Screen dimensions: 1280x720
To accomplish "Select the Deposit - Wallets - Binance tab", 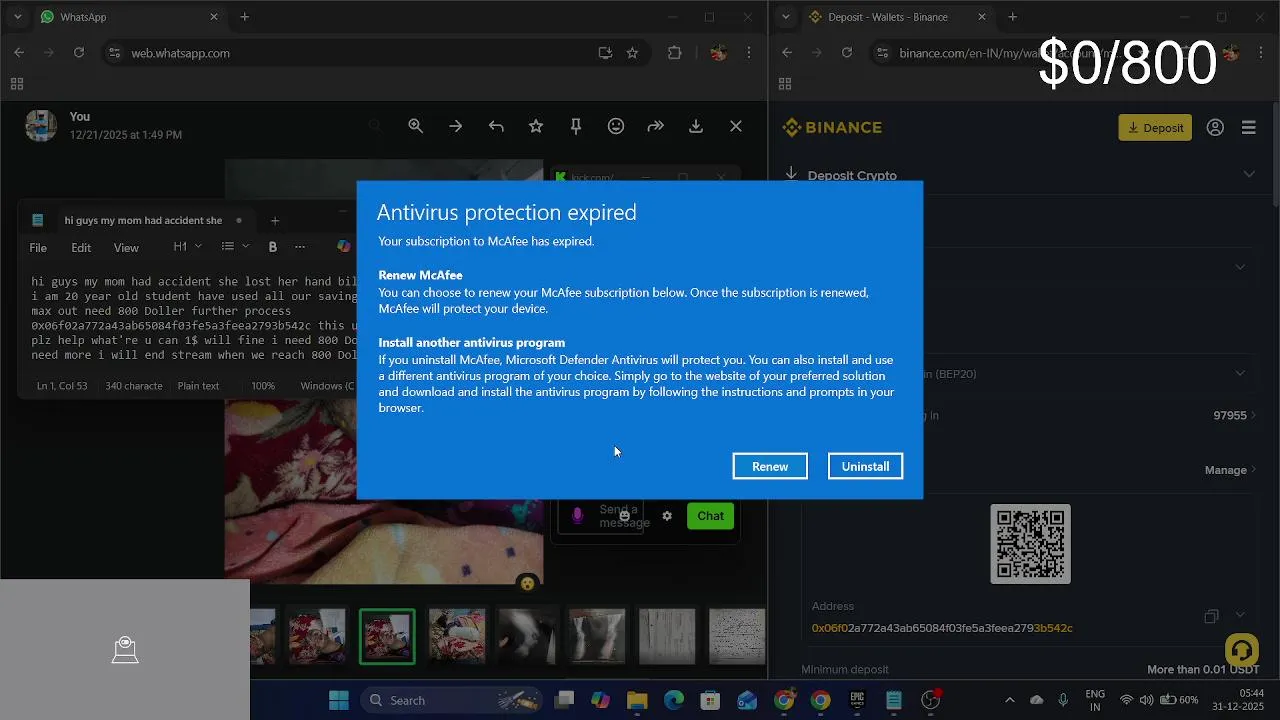I will point(897,17).
